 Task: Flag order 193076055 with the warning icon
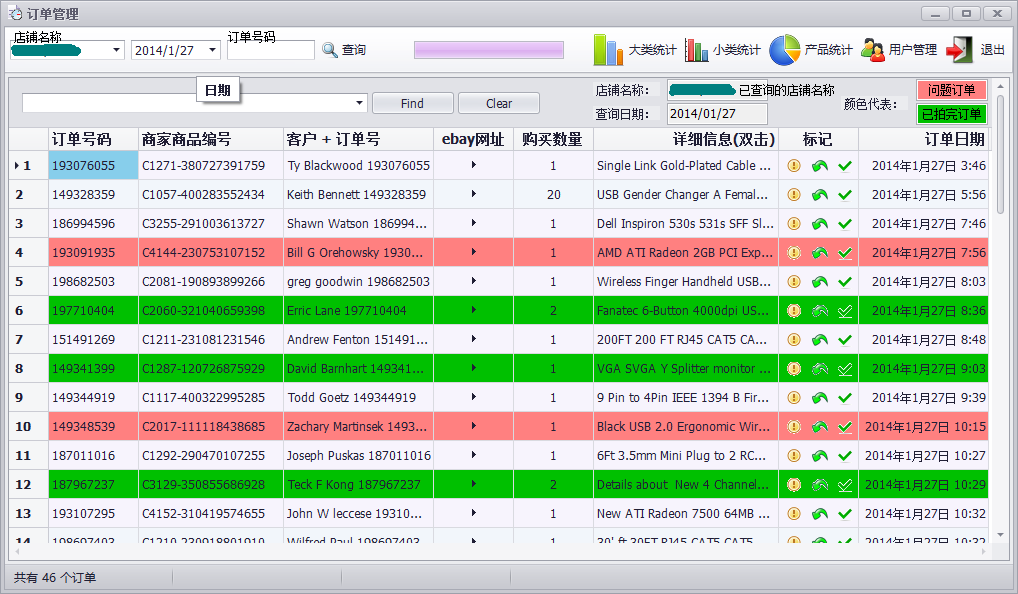coord(794,166)
